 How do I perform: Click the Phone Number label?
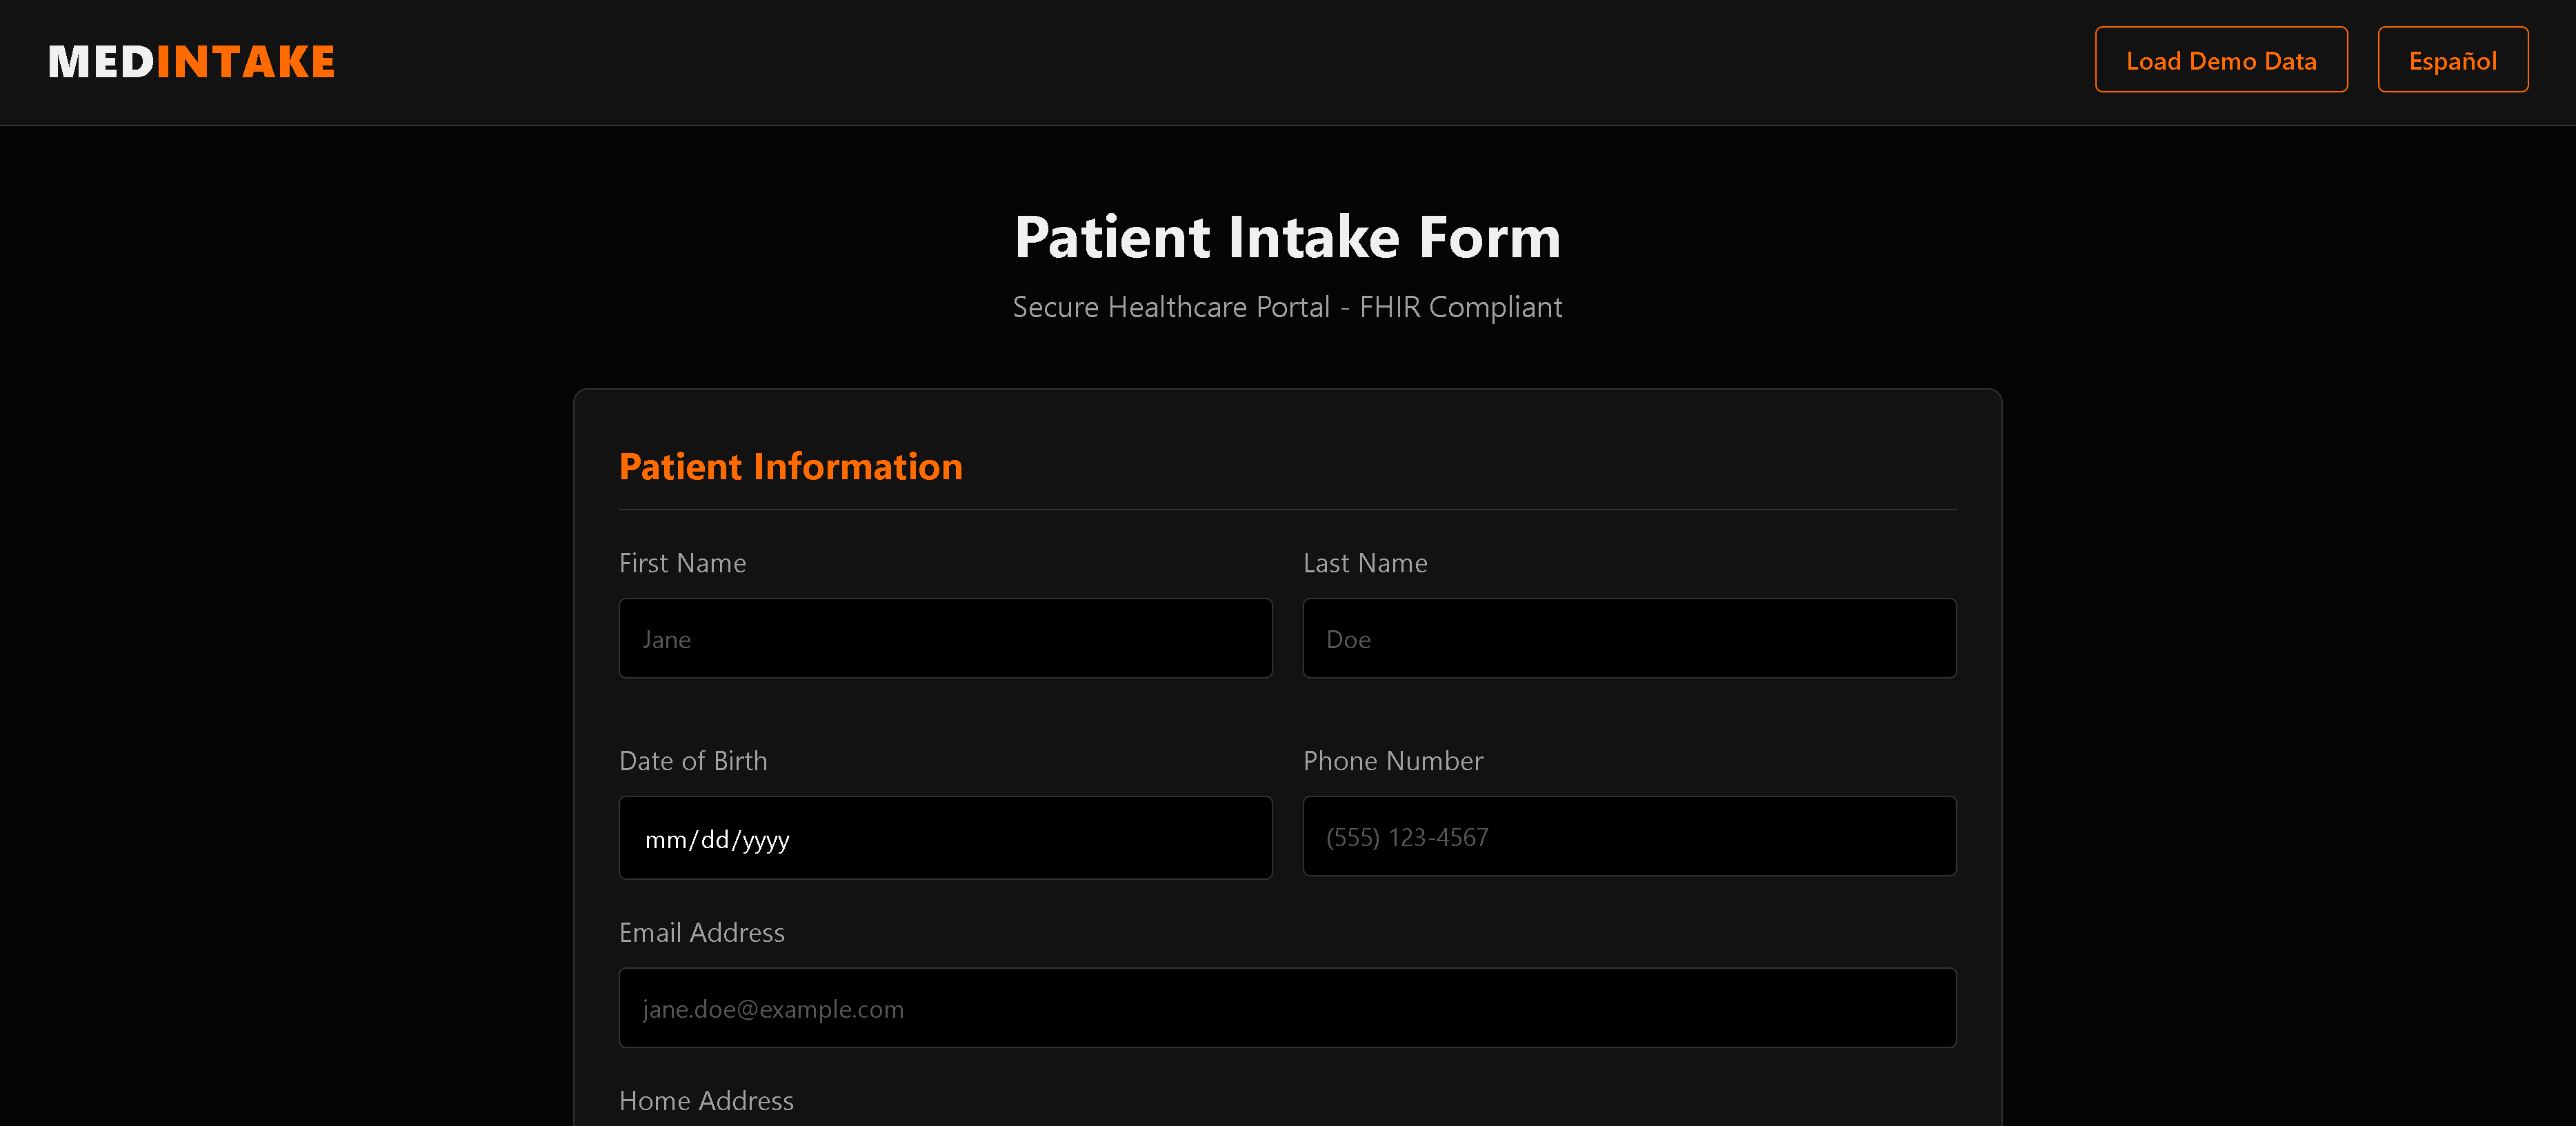1392,760
